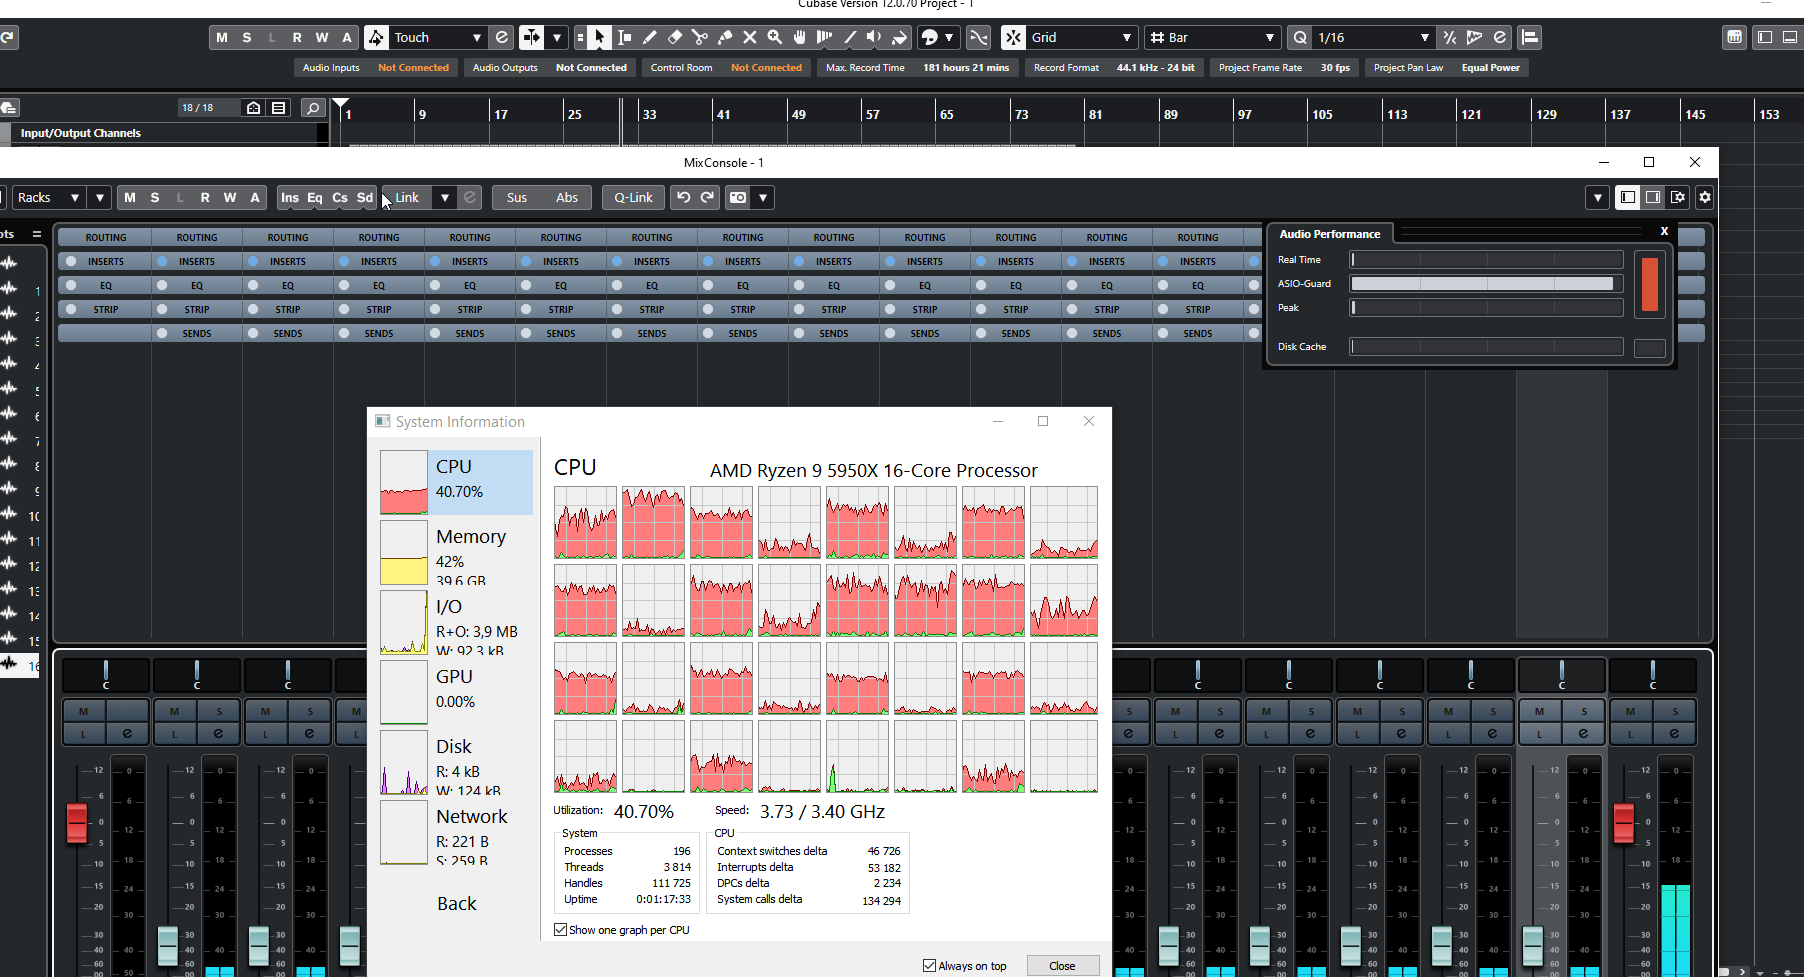Toggle Read automation R in MixConsole toolbar

[x=205, y=198]
